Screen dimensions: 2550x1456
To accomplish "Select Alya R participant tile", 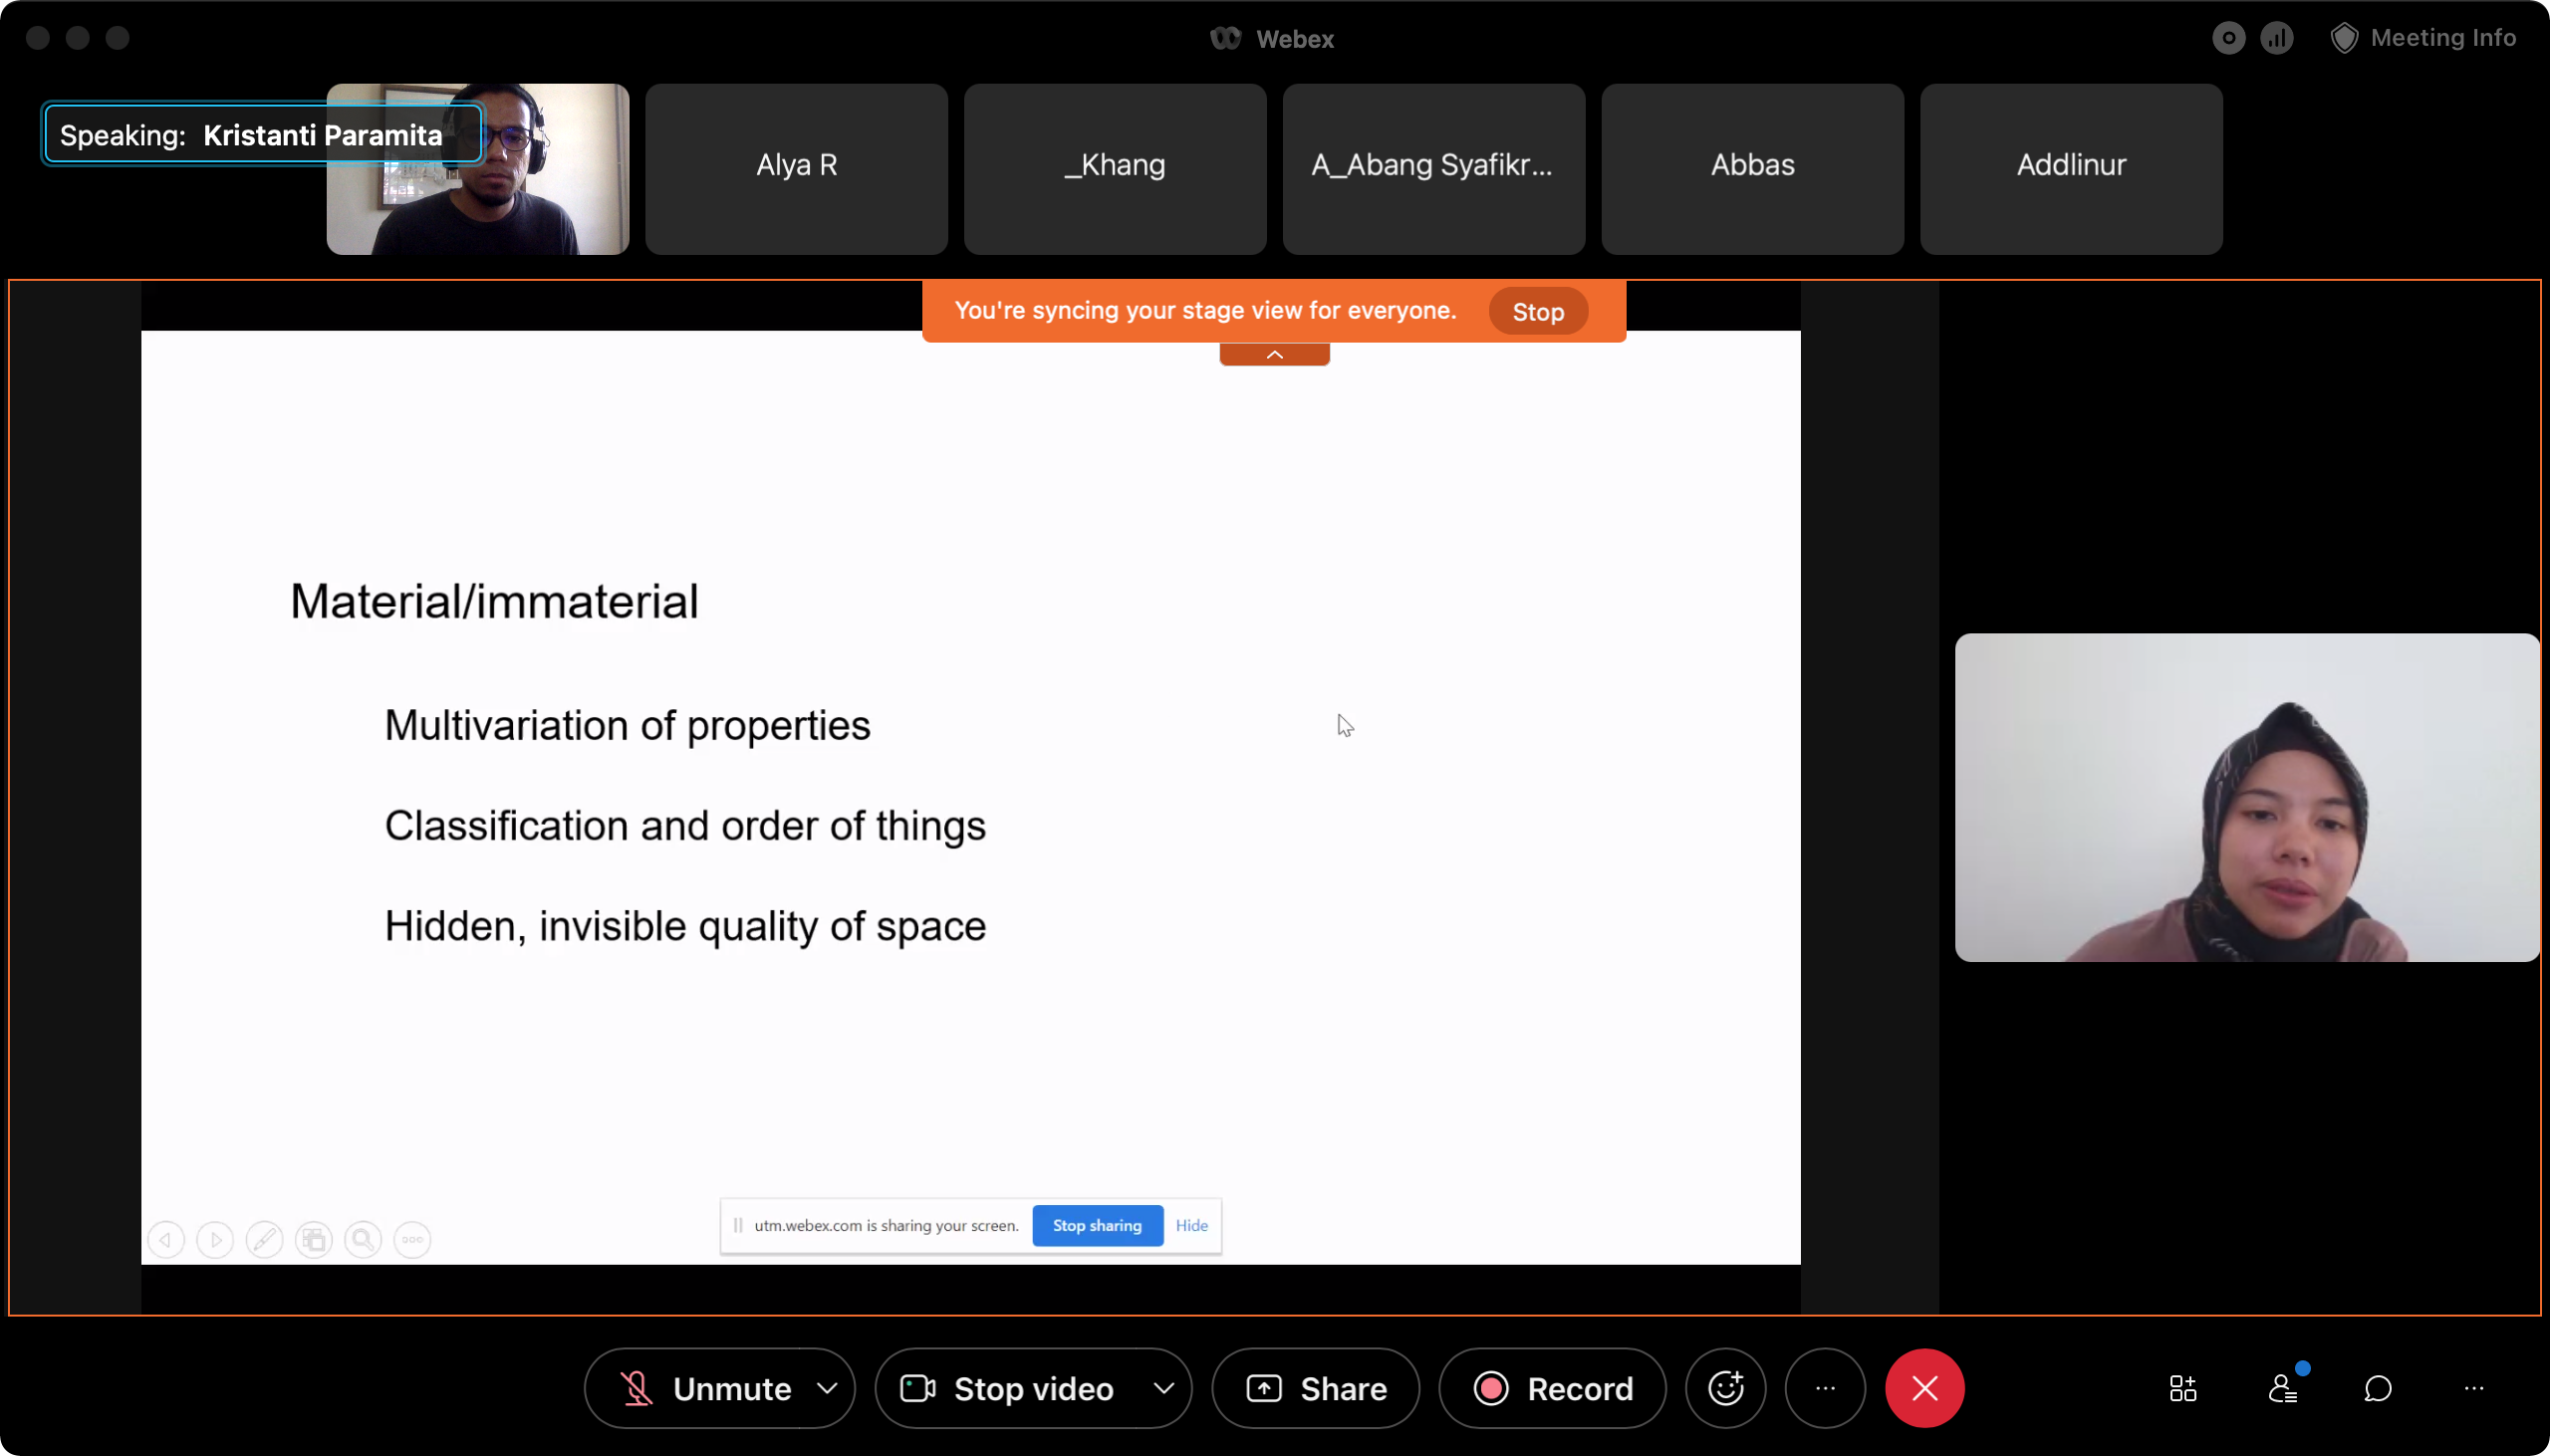I will (x=796, y=168).
